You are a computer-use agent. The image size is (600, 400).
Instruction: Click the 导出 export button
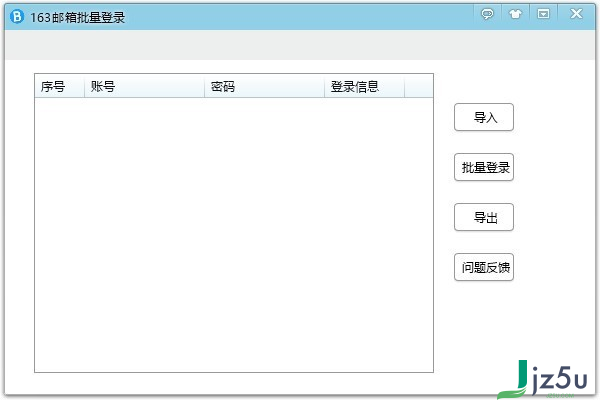tap(484, 217)
